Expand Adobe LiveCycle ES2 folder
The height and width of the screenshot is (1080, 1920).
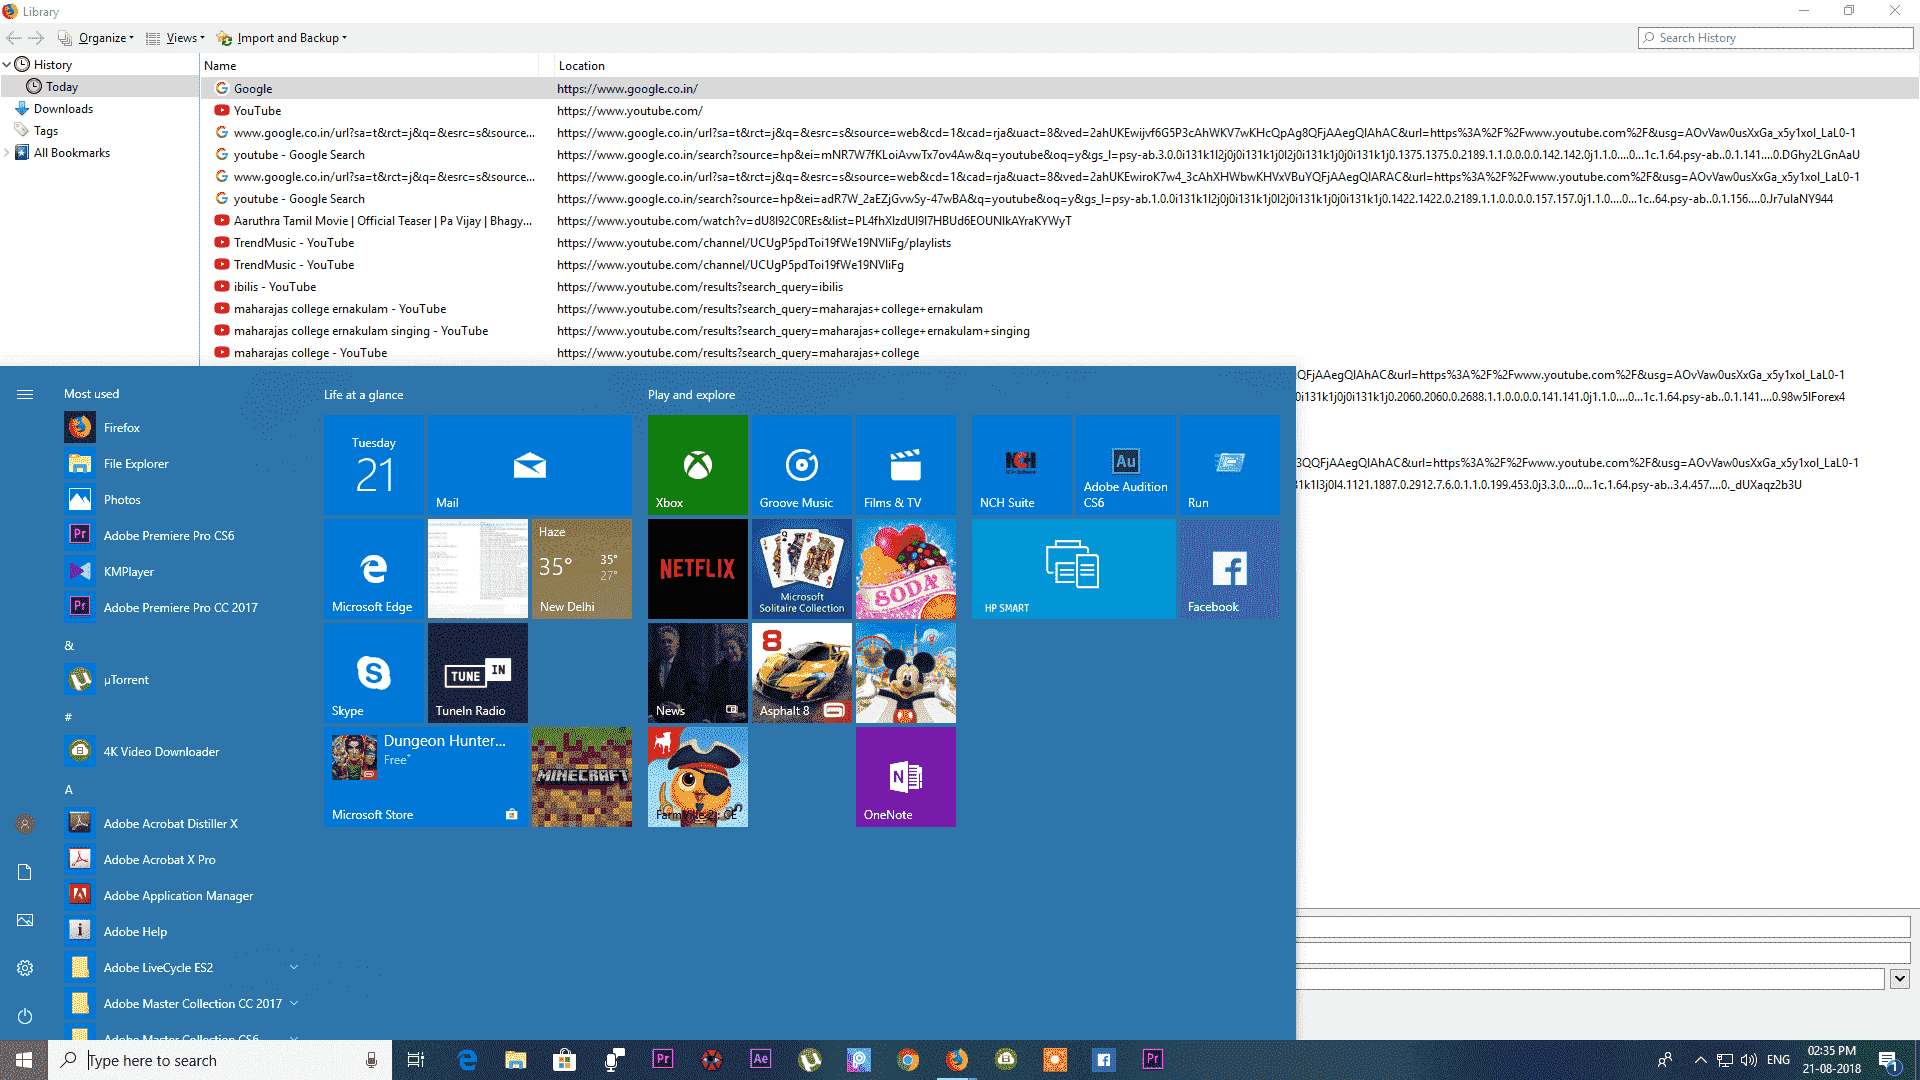(294, 967)
